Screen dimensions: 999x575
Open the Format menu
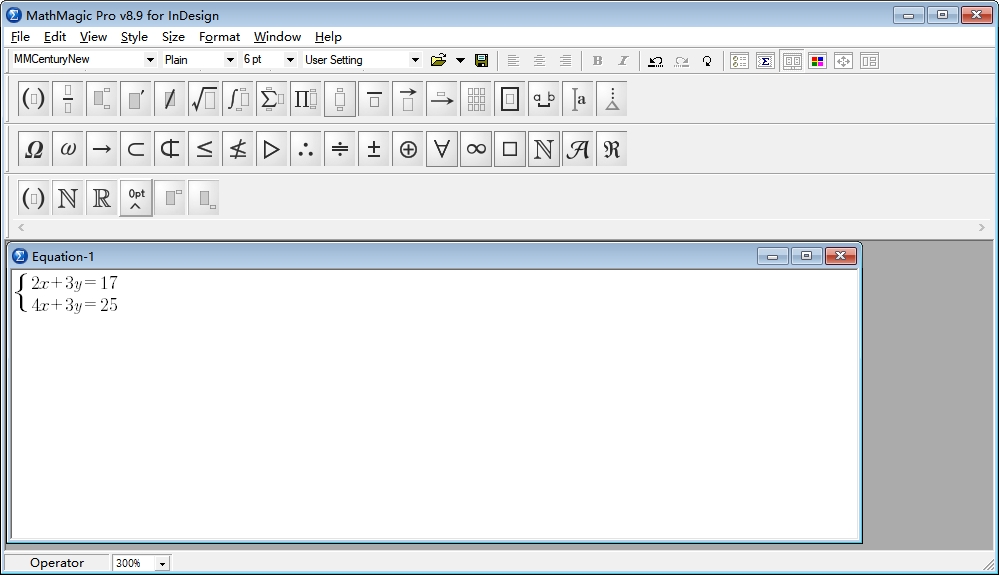(219, 37)
